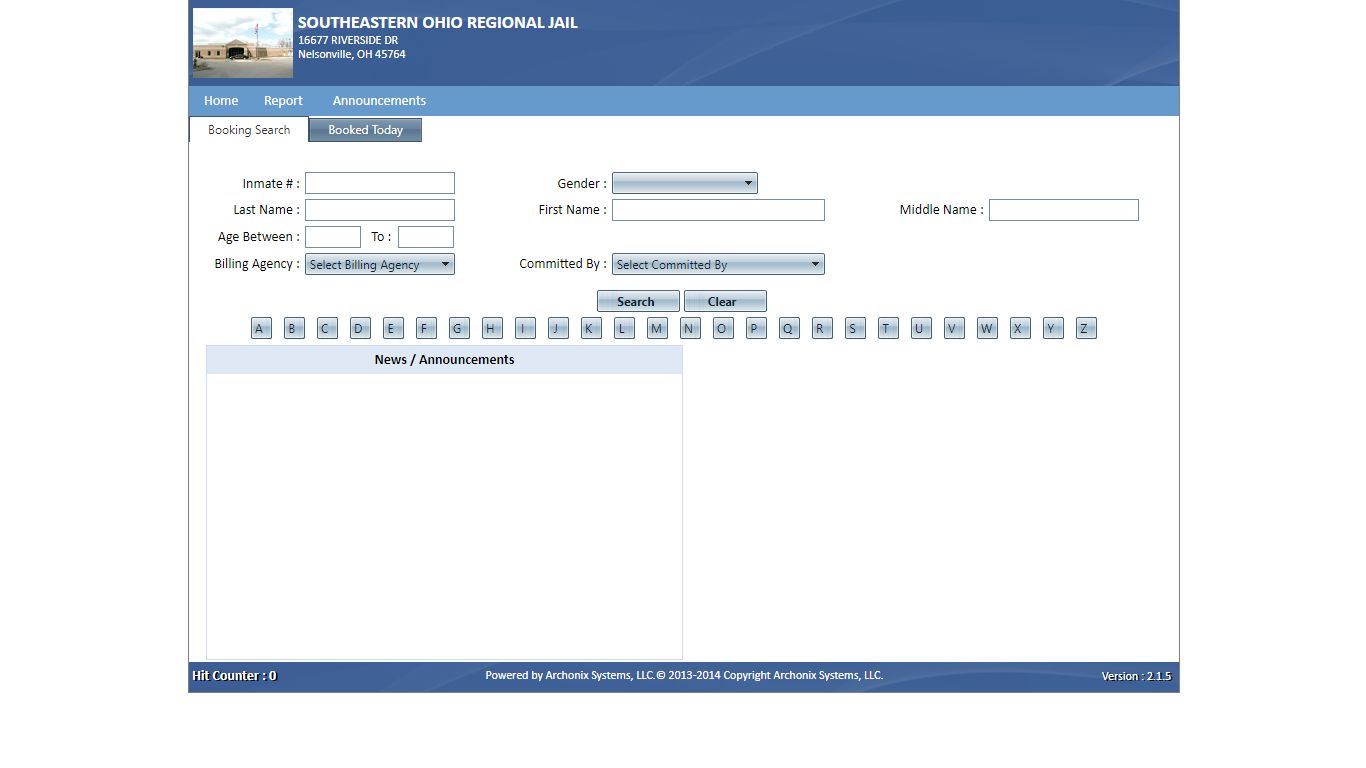Filter inmates by letter Z
This screenshot has height=768, width=1366.
tap(1086, 328)
